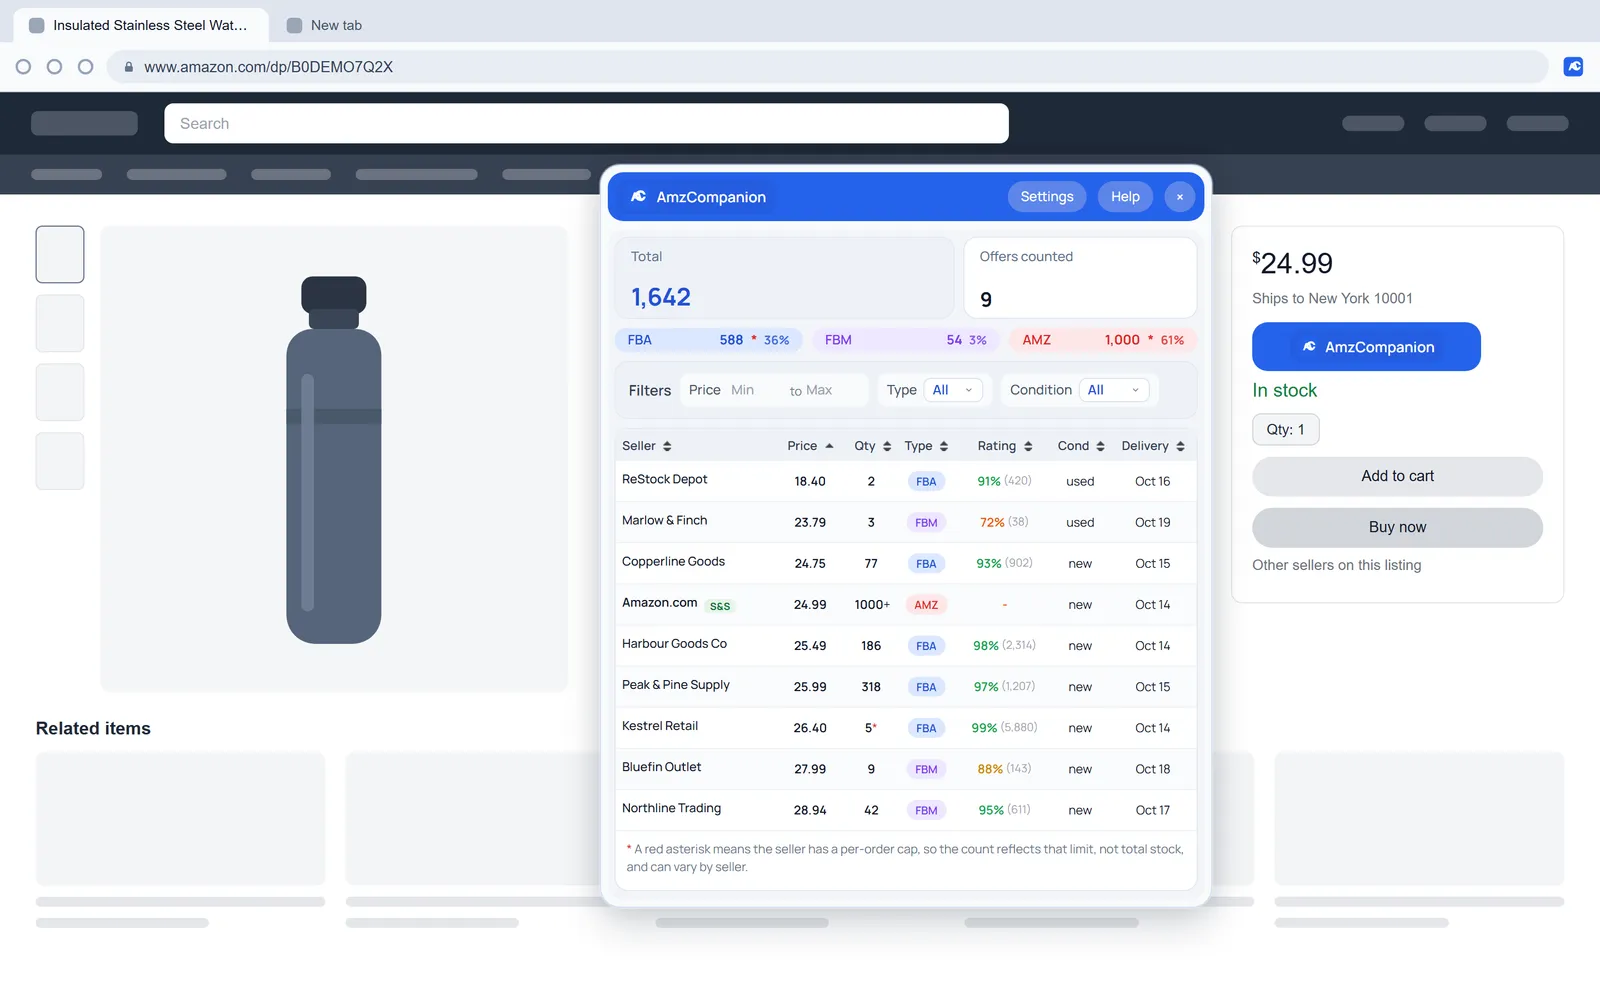1600x1000 pixels.
Task: Click the Price Max input field
Action: click(x=832, y=390)
